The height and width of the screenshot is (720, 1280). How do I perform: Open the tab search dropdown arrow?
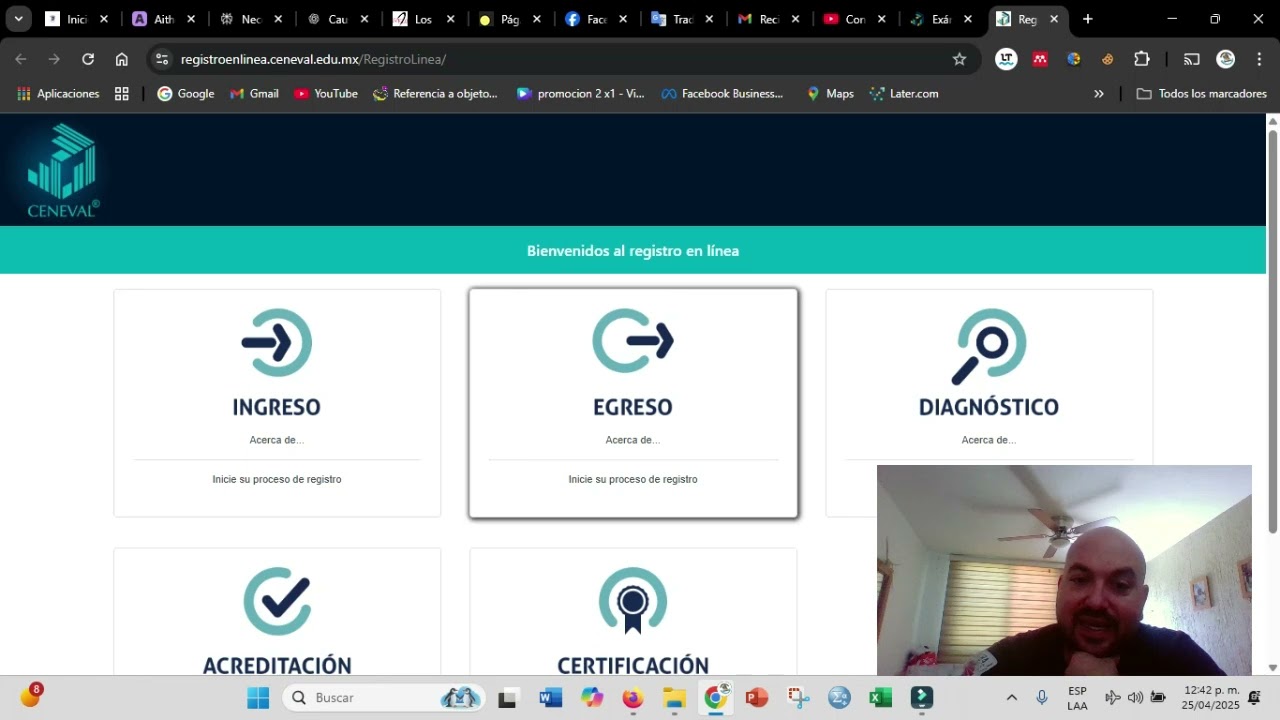18,19
